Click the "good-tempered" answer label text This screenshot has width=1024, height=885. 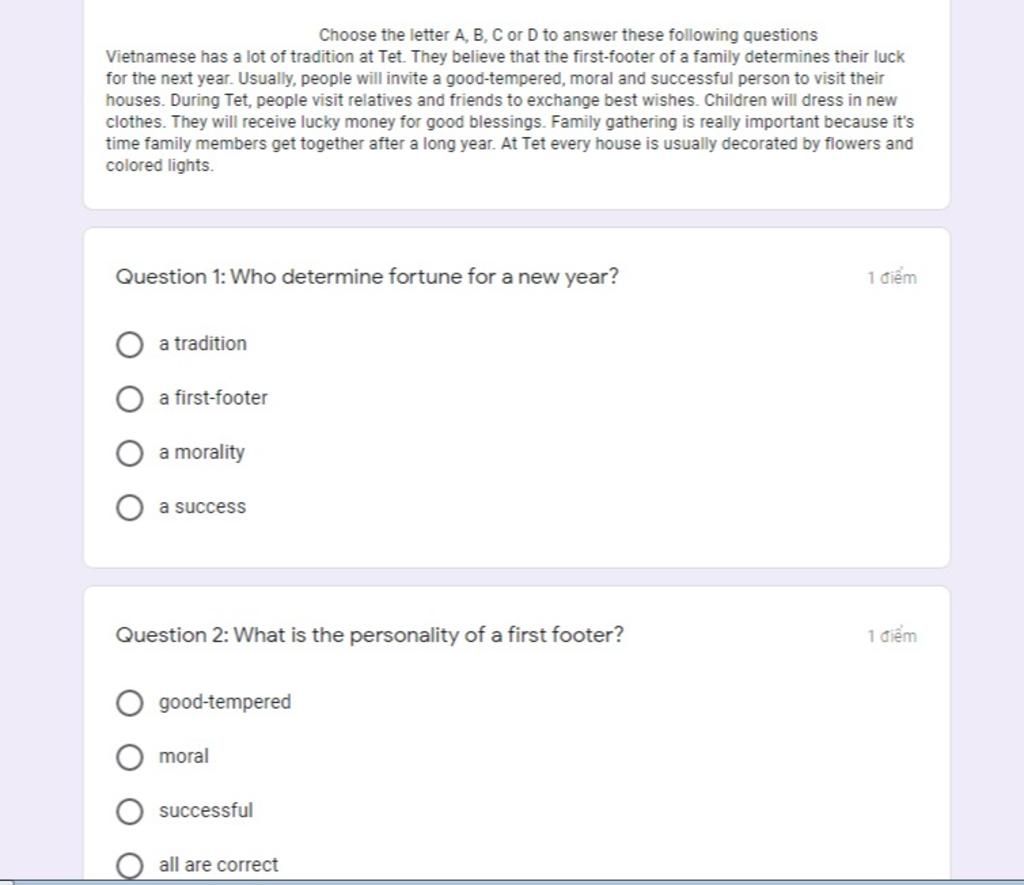pos(225,702)
